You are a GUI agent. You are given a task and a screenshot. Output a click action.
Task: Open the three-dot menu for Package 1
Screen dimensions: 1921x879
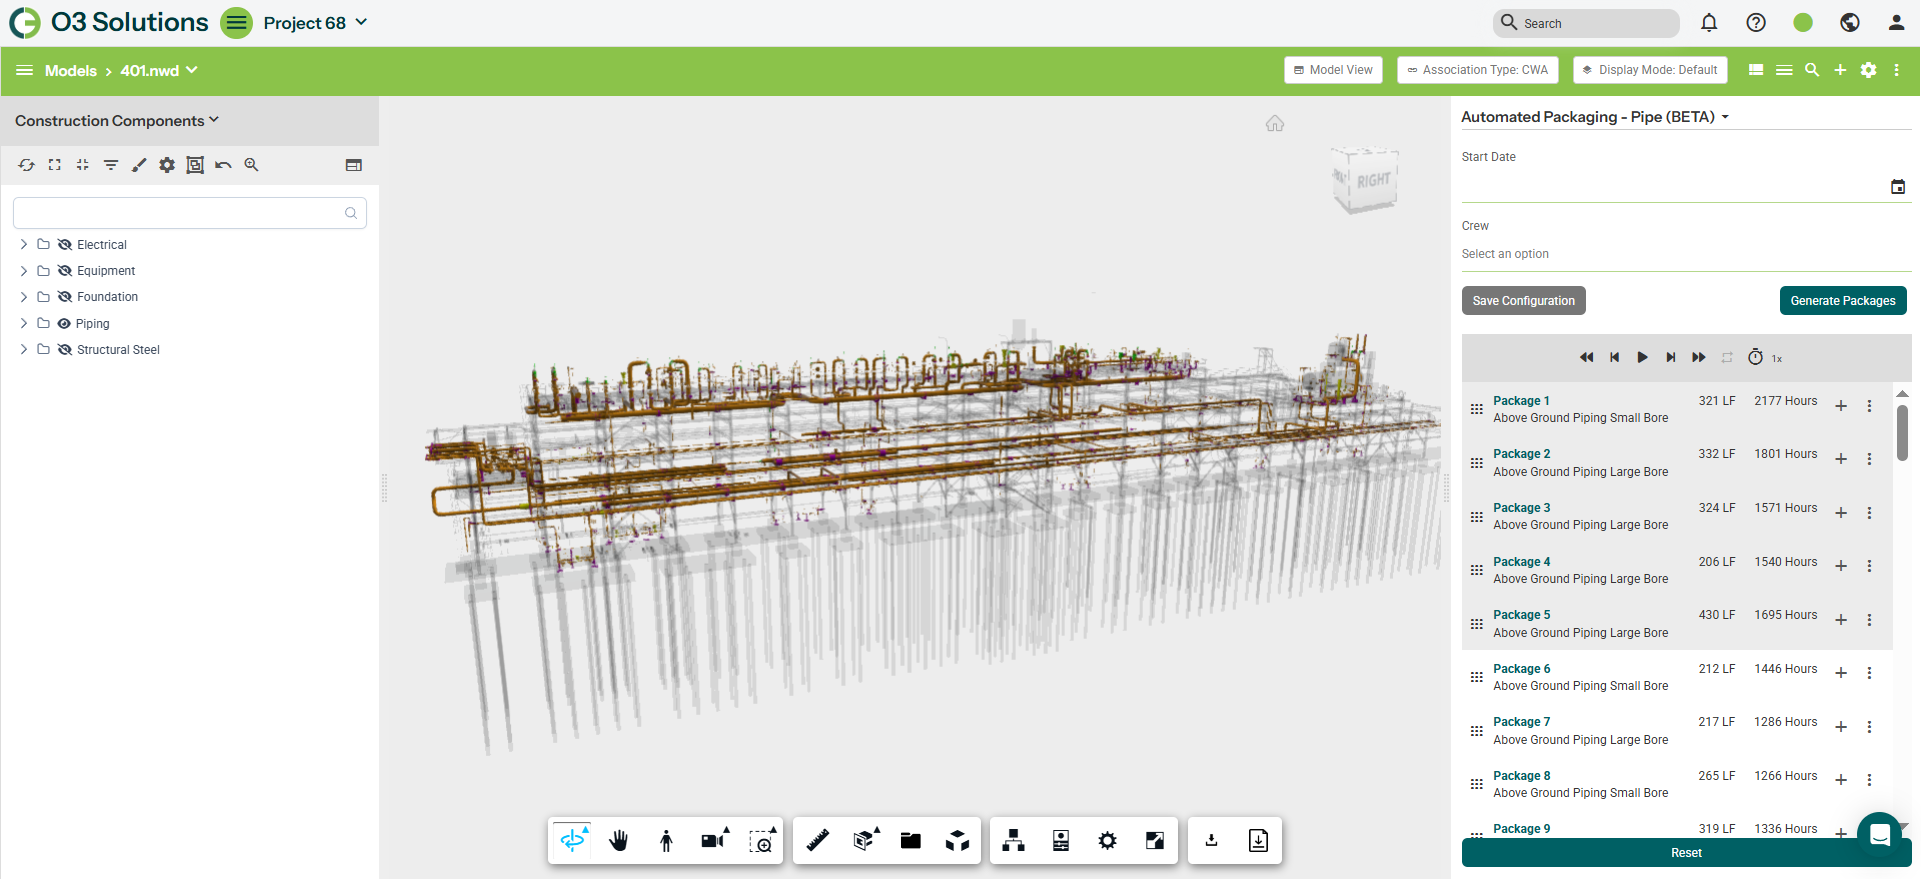pos(1869,406)
